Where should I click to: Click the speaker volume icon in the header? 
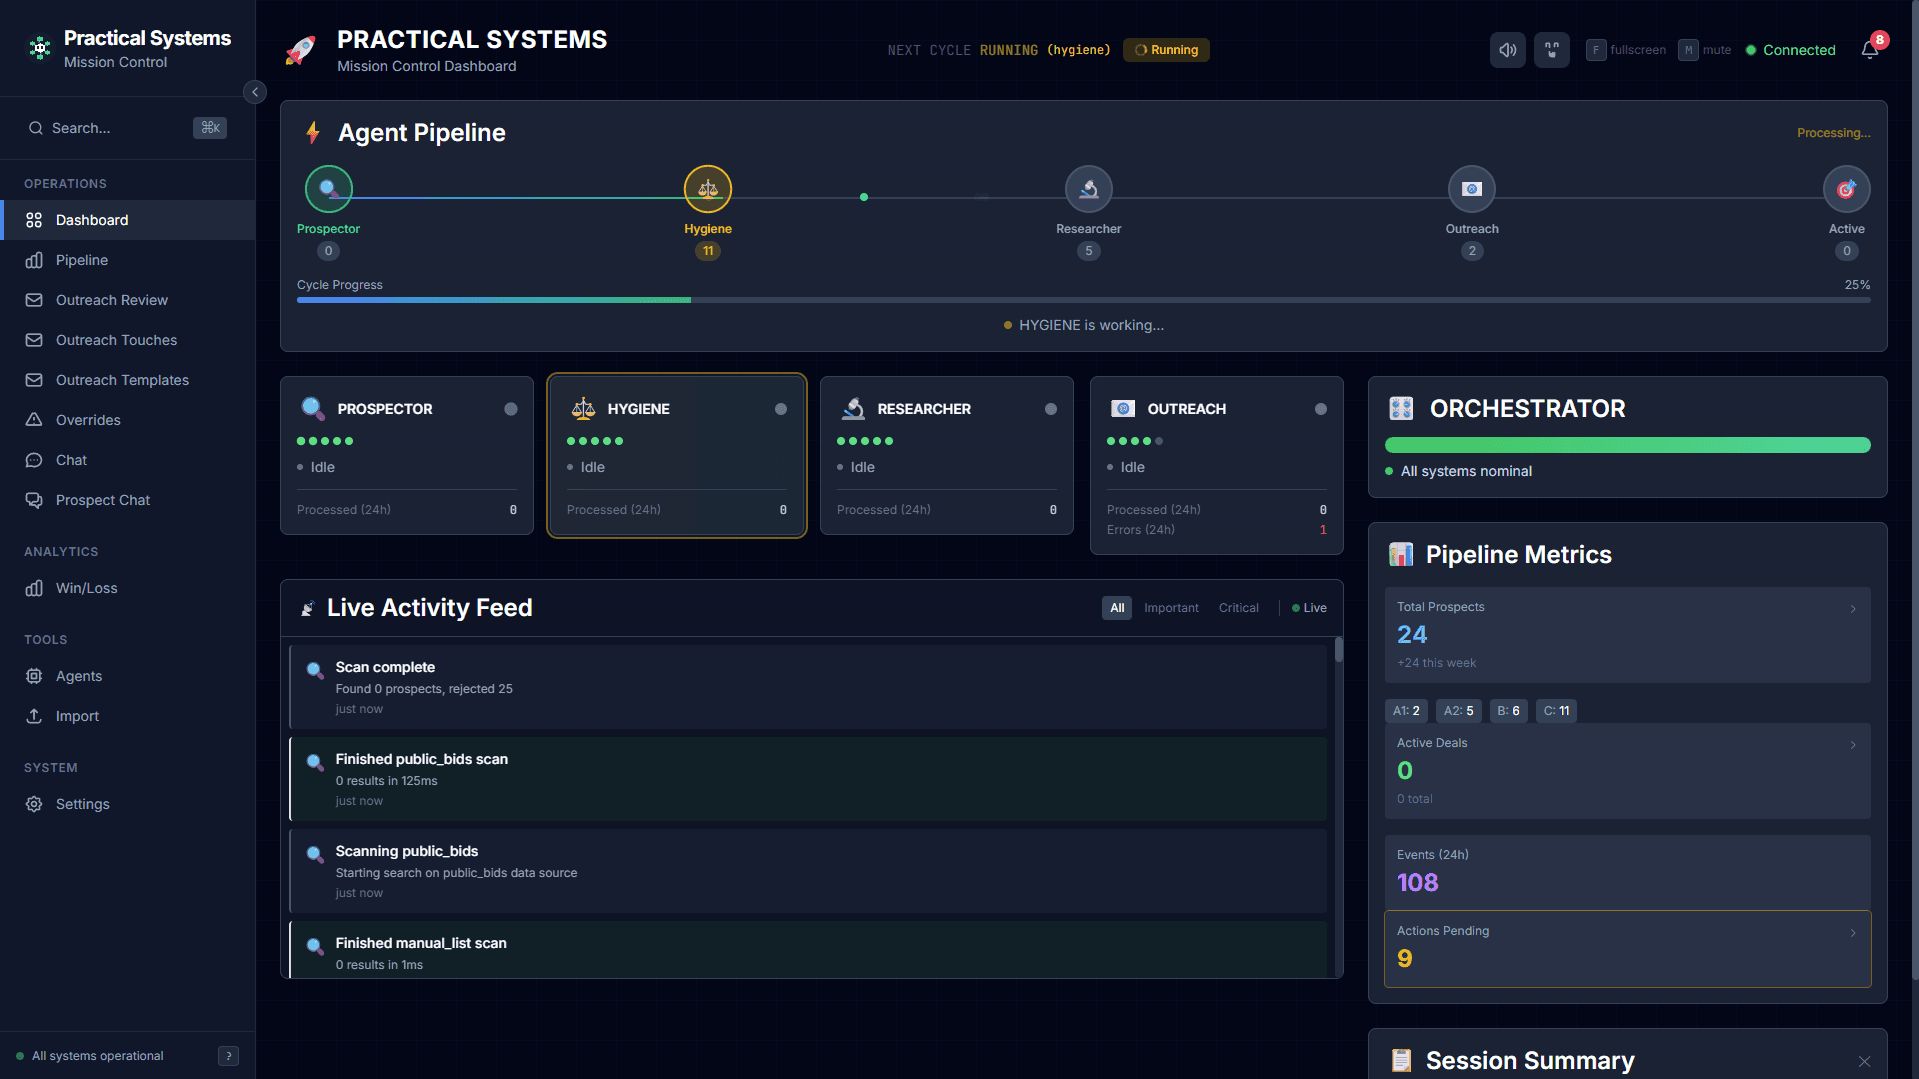(x=1507, y=50)
